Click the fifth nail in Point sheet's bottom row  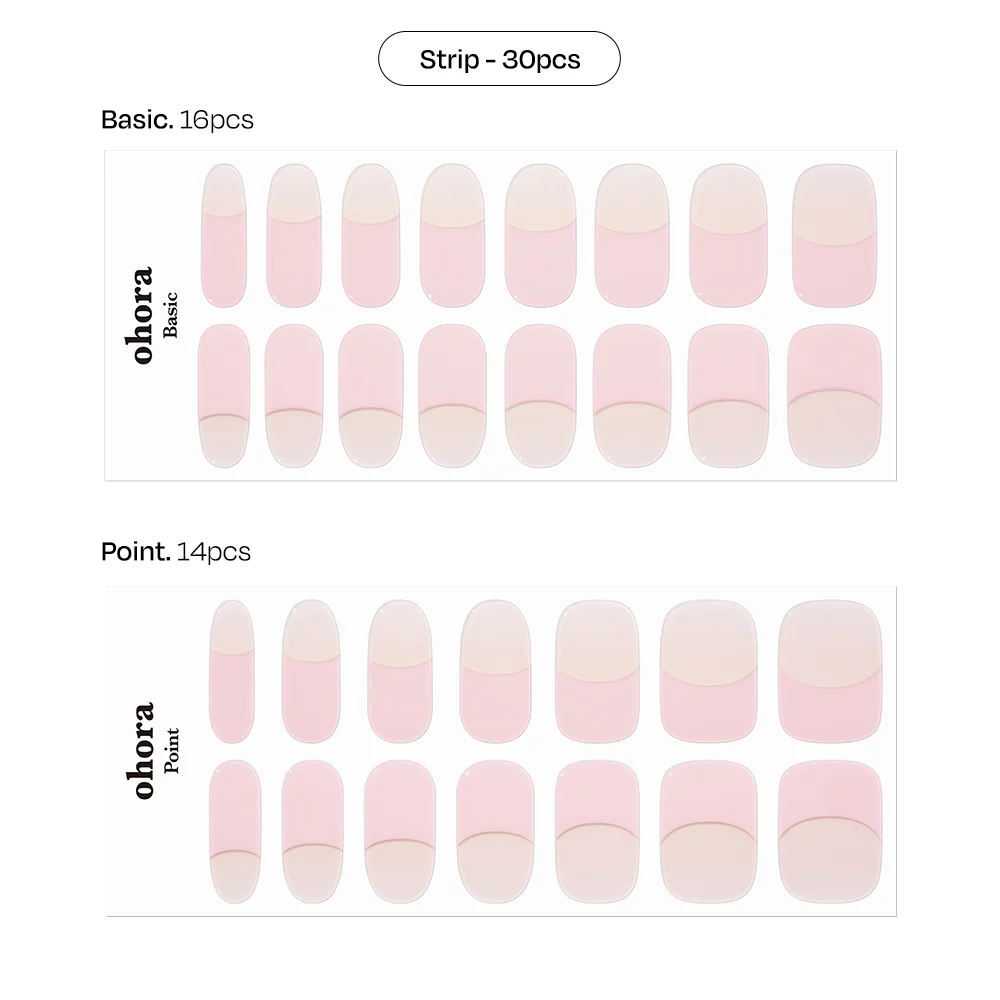596,830
